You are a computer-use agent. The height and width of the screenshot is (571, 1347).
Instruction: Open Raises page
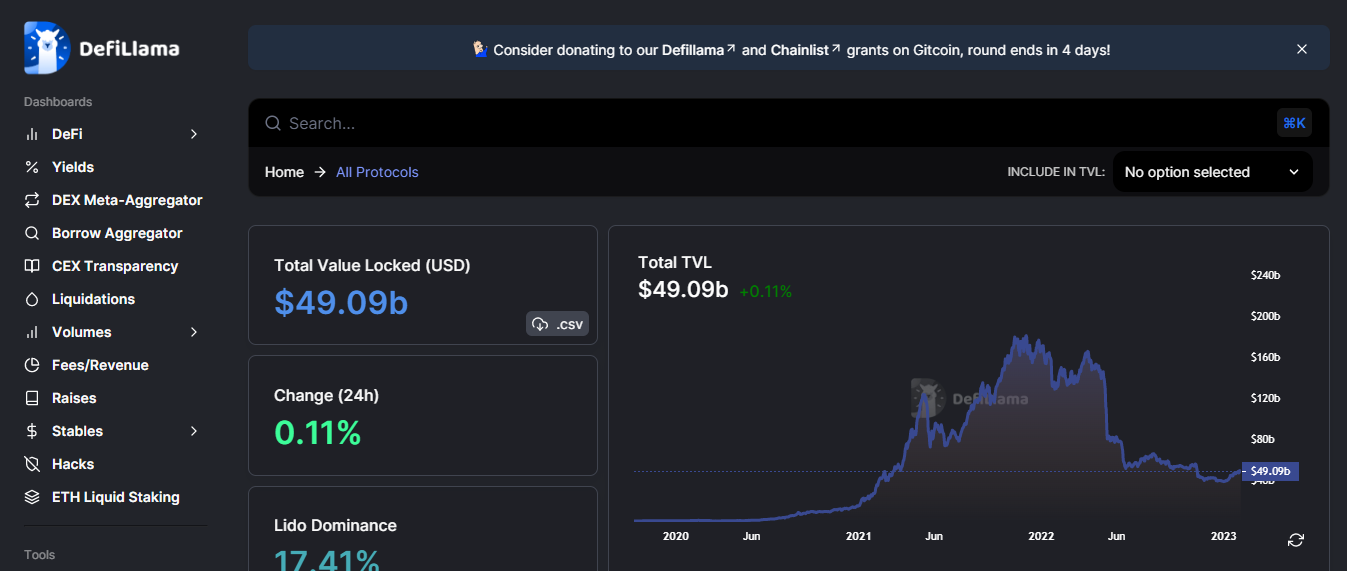[x=74, y=398]
